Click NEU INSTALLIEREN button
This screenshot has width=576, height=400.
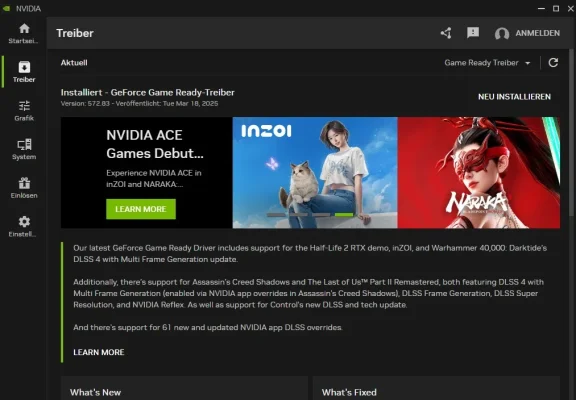514,97
